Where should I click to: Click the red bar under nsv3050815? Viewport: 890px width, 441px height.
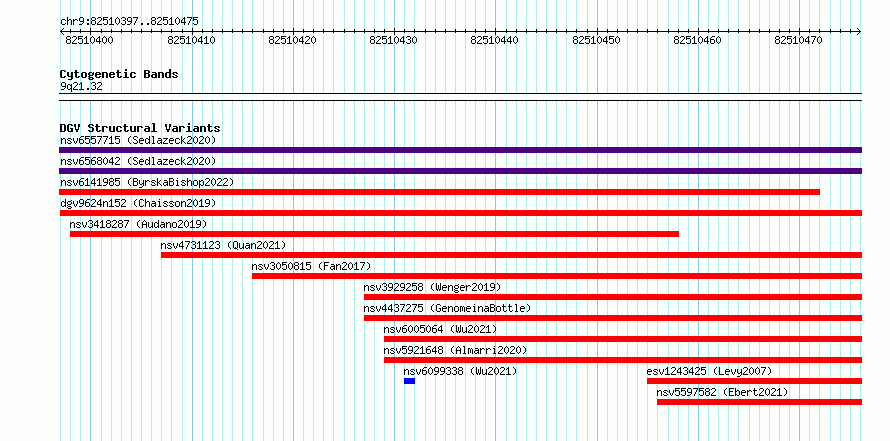557,276
